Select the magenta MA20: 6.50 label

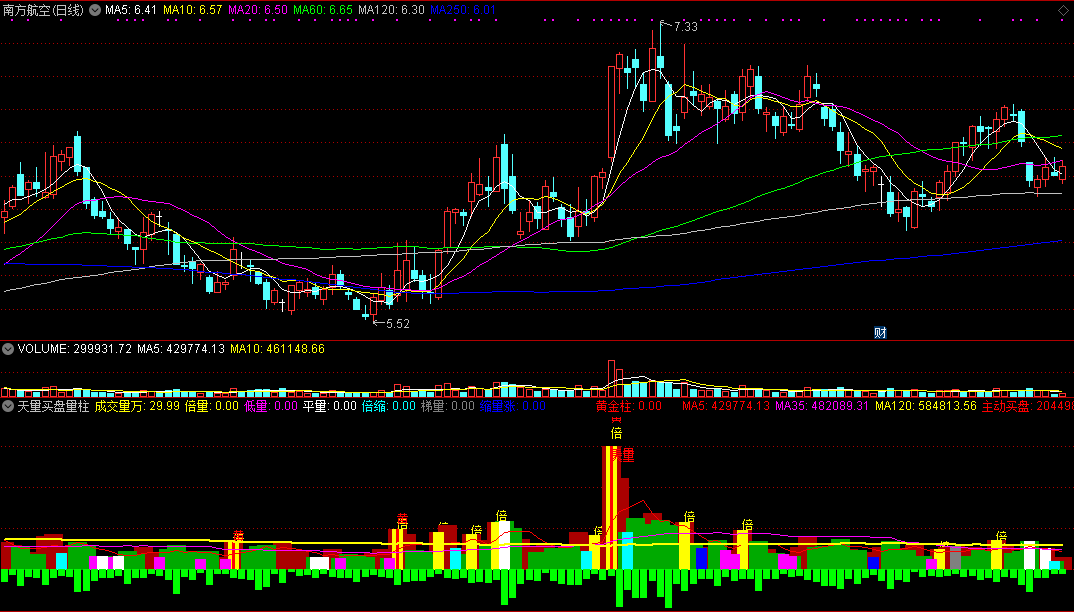coord(258,10)
